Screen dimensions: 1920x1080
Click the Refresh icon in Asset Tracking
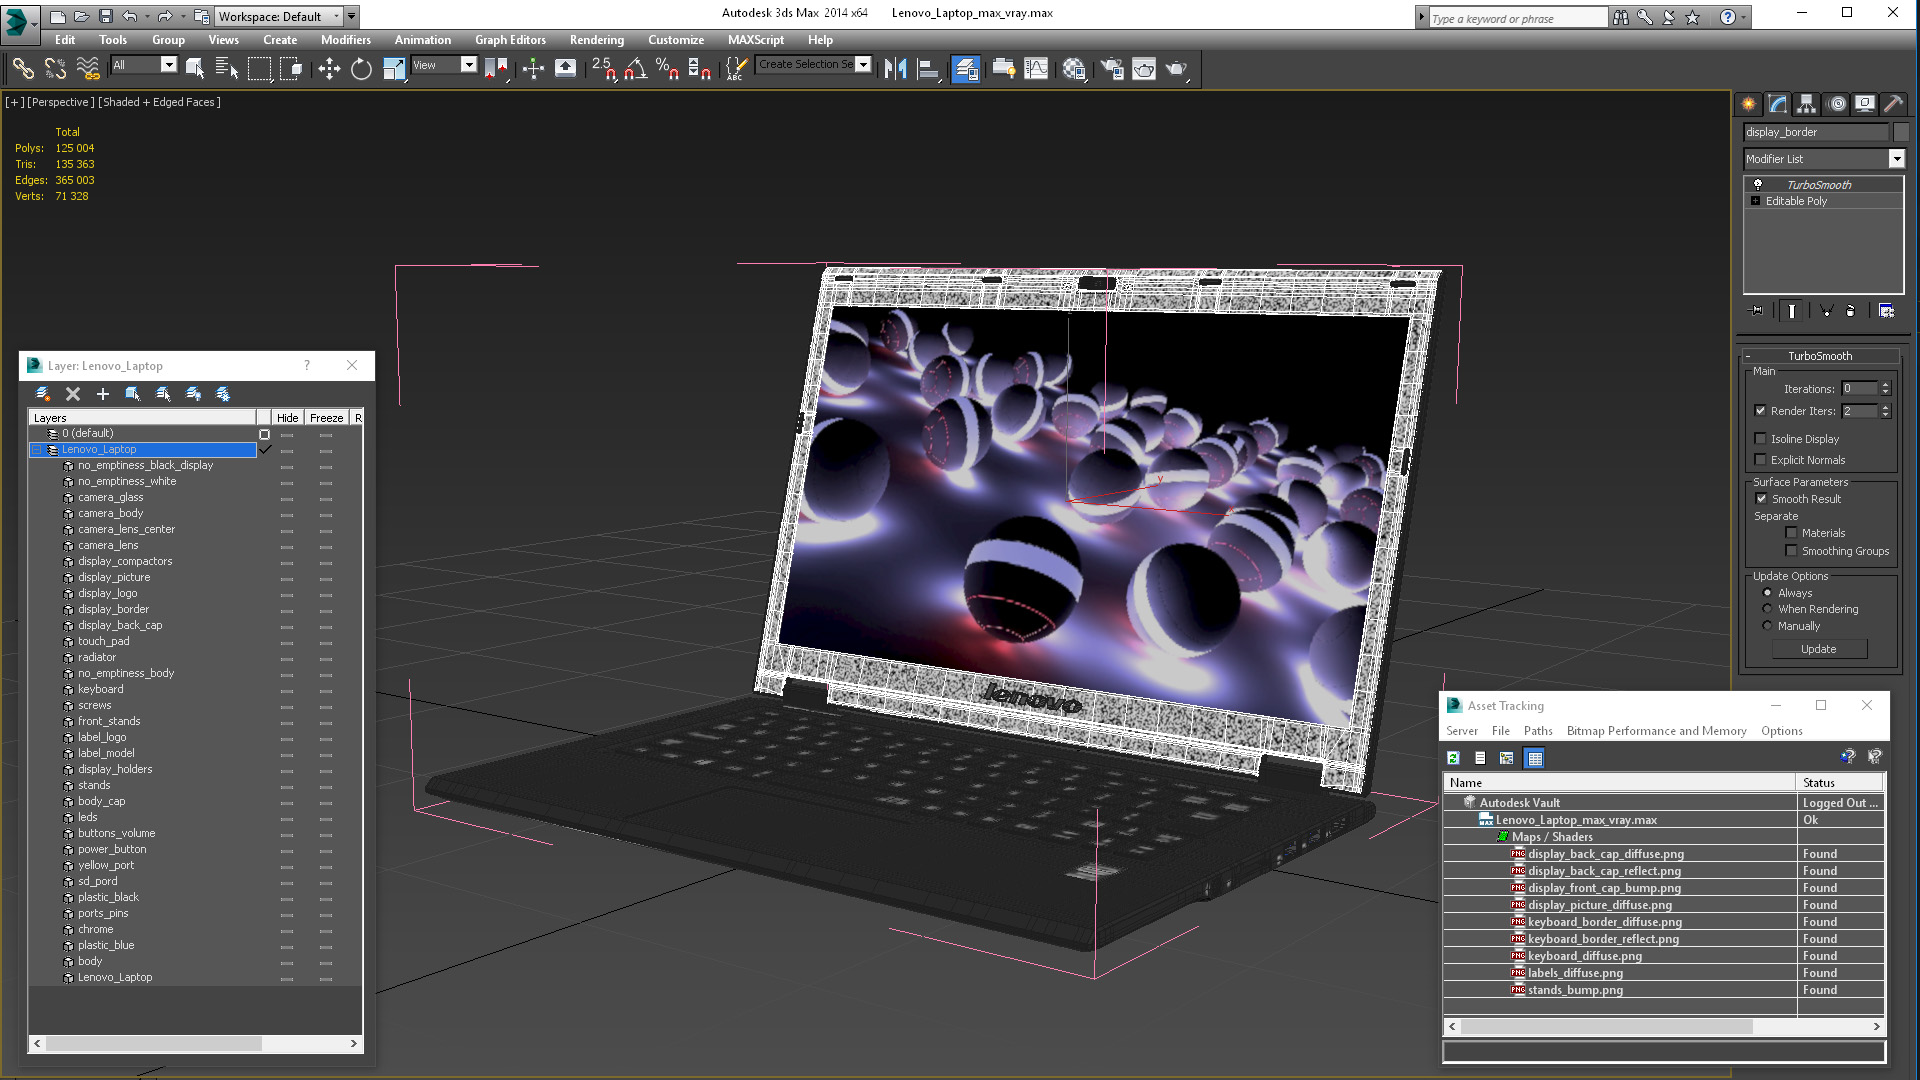pos(1453,758)
